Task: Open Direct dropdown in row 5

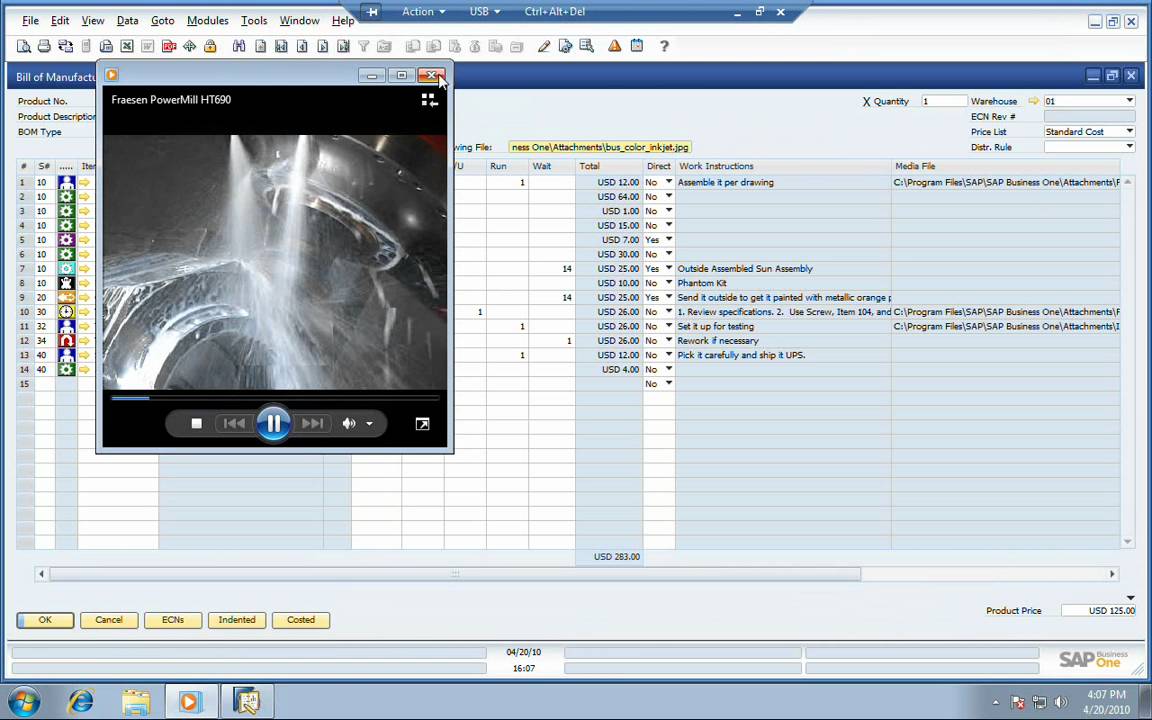Action: [669, 240]
